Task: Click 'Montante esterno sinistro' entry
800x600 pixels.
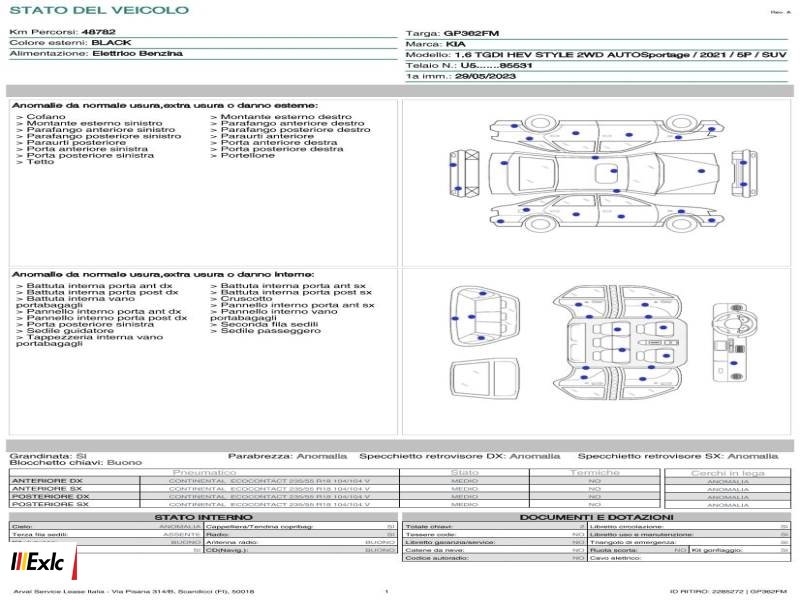Action: (89, 123)
